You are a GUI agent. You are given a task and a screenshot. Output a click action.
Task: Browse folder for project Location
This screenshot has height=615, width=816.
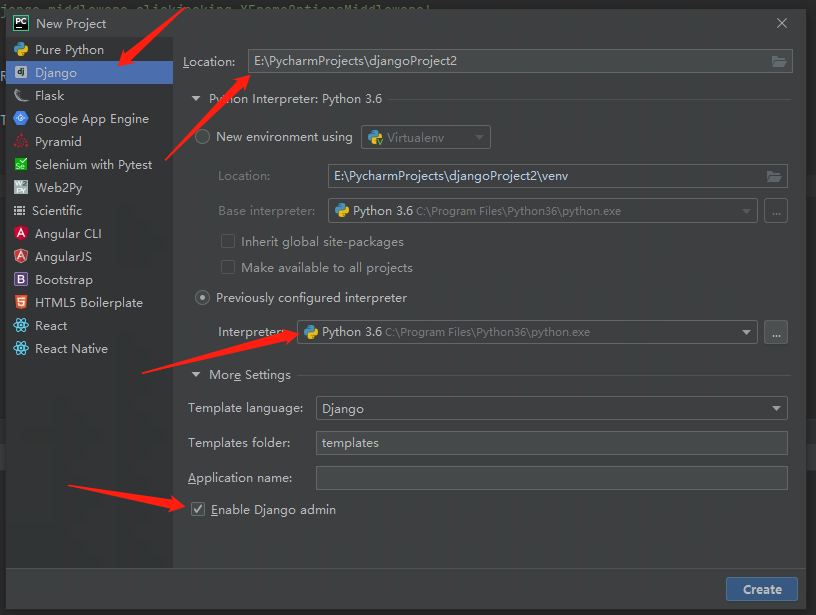point(779,61)
